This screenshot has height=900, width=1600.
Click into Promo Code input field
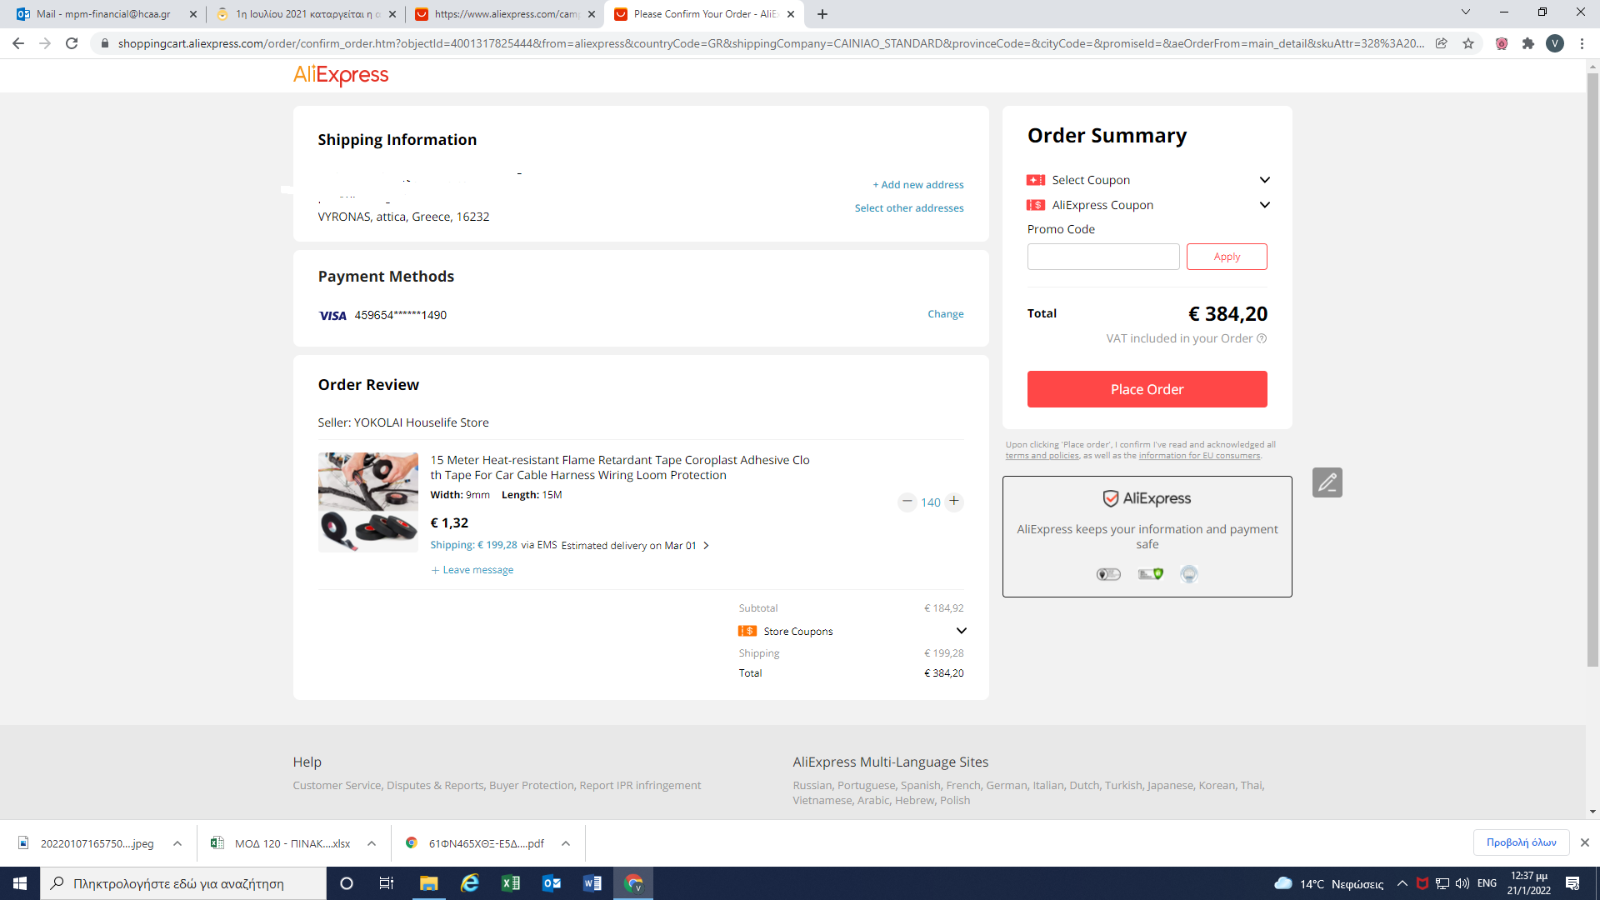pyautogui.click(x=1103, y=256)
